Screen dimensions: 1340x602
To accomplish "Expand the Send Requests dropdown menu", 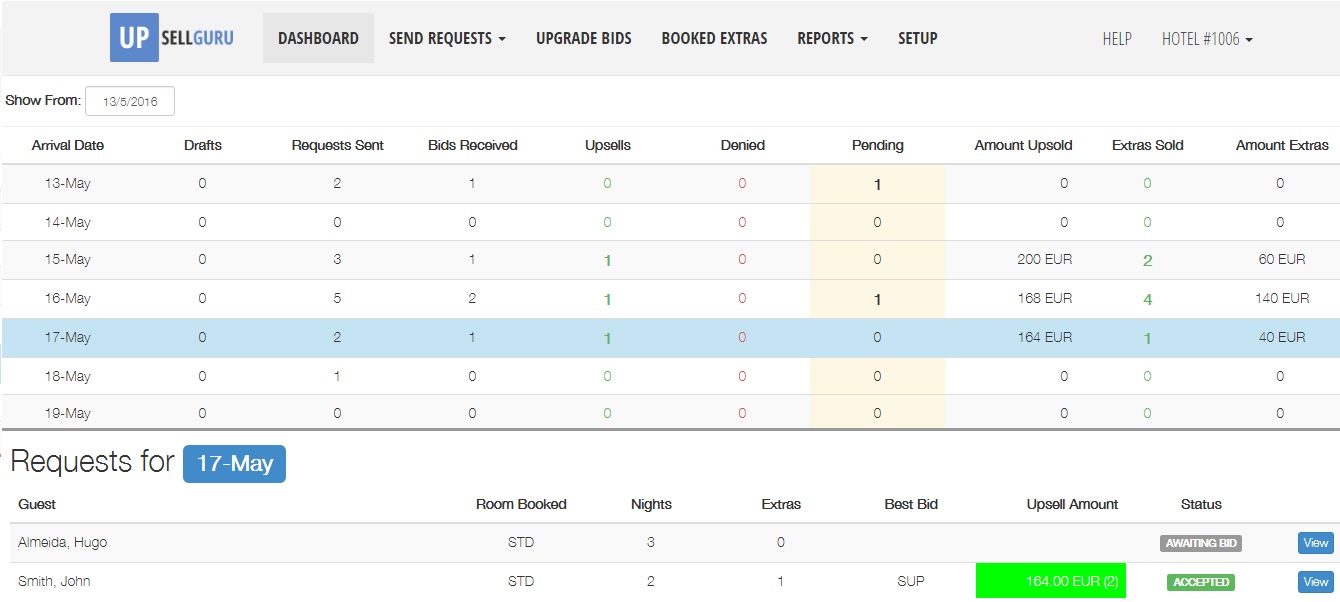I will pyautogui.click(x=447, y=38).
